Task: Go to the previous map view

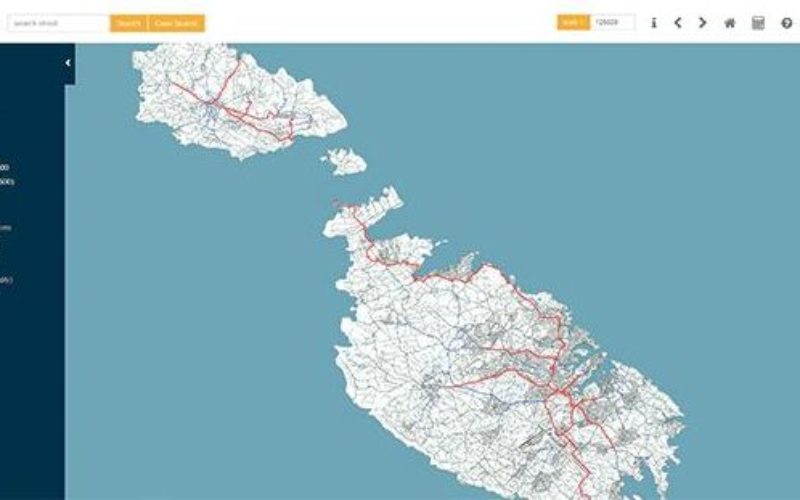Action: pos(678,23)
